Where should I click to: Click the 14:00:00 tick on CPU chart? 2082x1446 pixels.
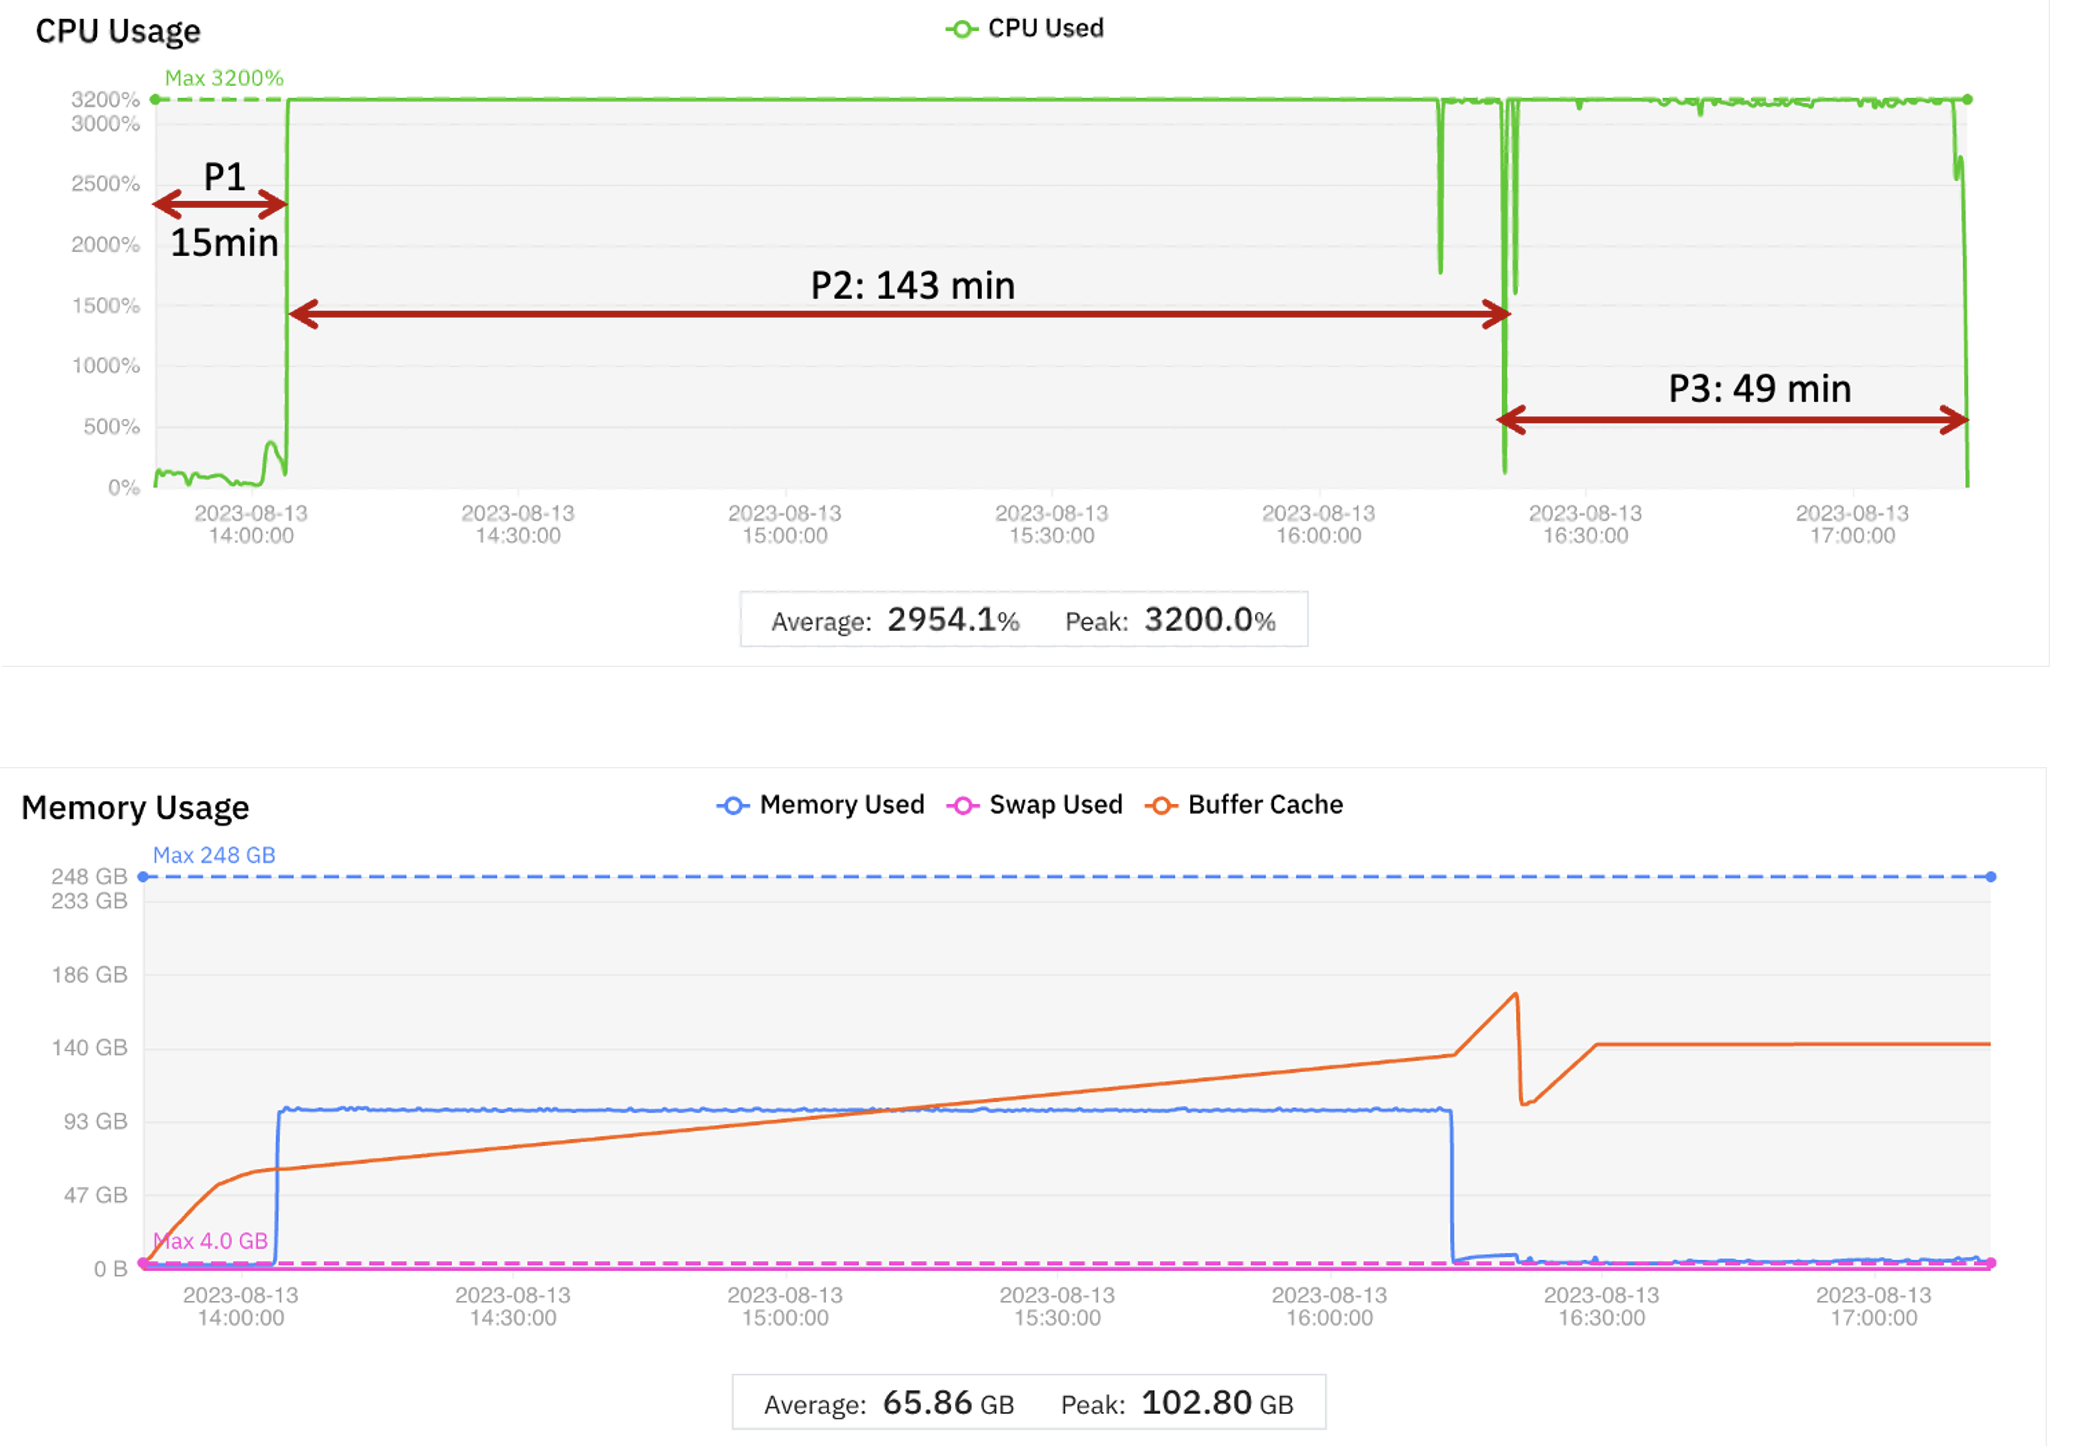coord(251,524)
